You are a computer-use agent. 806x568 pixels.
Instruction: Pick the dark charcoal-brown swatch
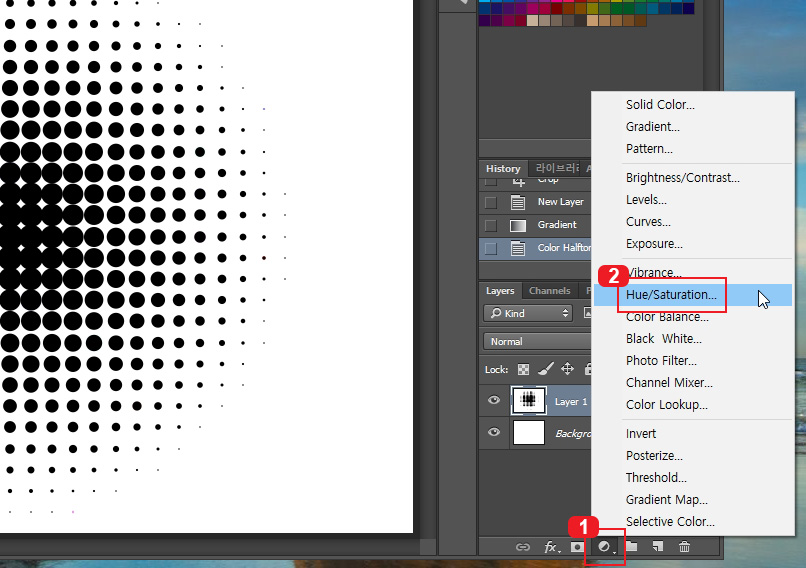pyautogui.click(x=580, y=21)
